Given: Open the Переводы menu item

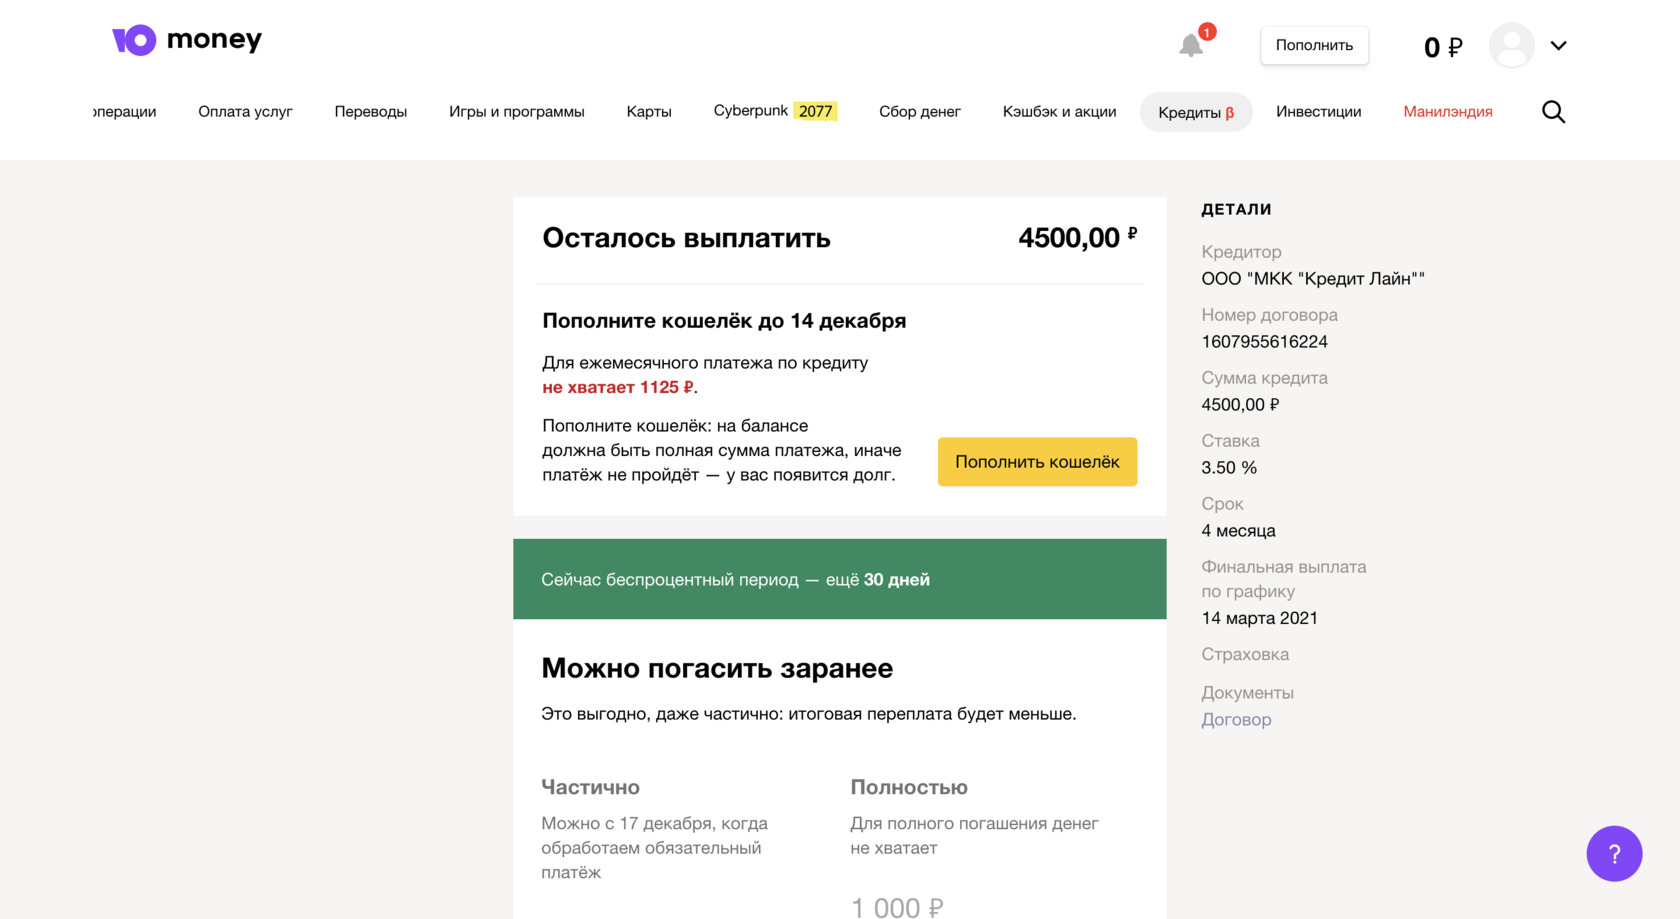Looking at the screenshot, I should (371, 112).
